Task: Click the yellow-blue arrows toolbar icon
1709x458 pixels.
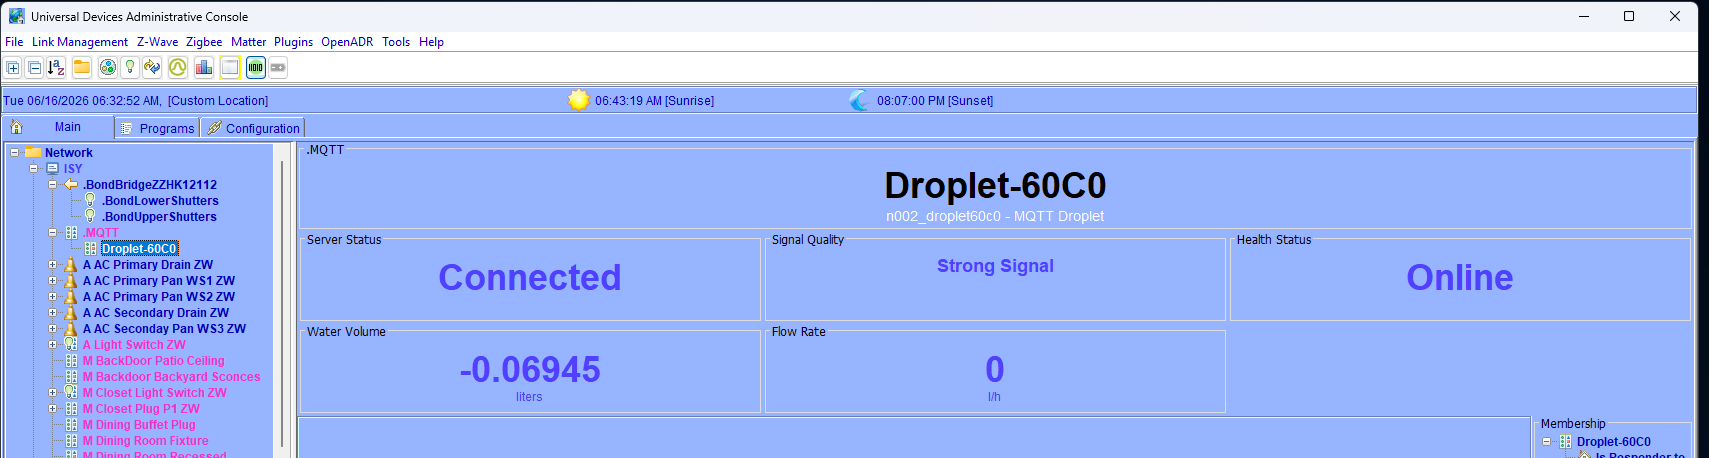Action: click(x=152, y=67)
